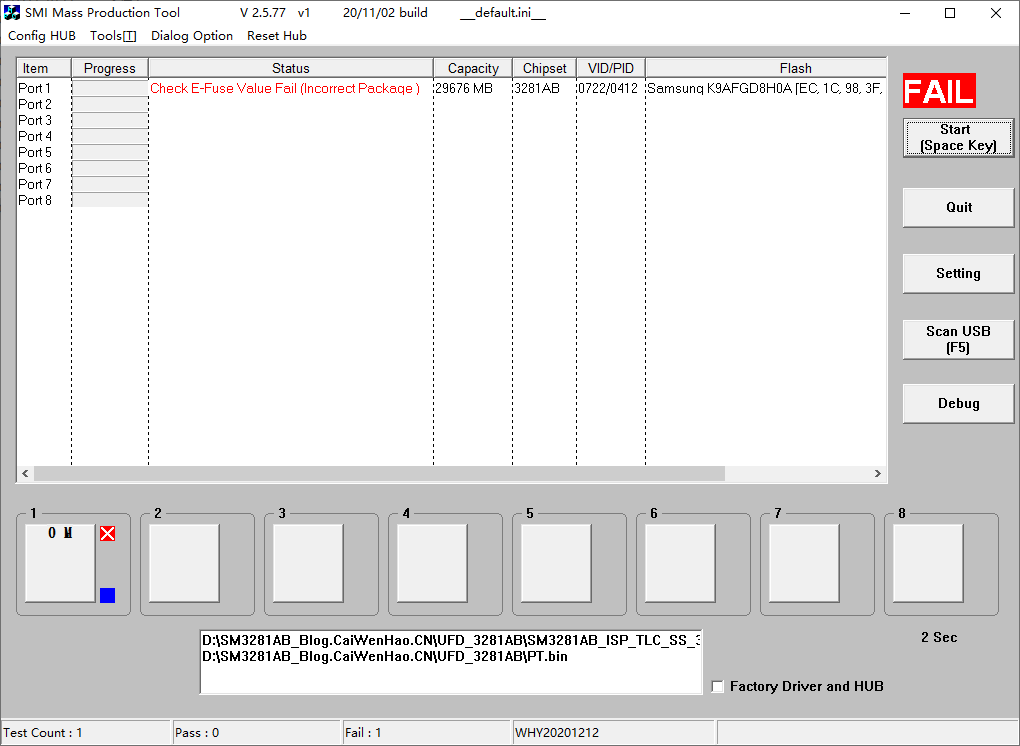1020x746 pixels.
Task: Open the Dialog Option menu
Action: [x=191, y=35]
